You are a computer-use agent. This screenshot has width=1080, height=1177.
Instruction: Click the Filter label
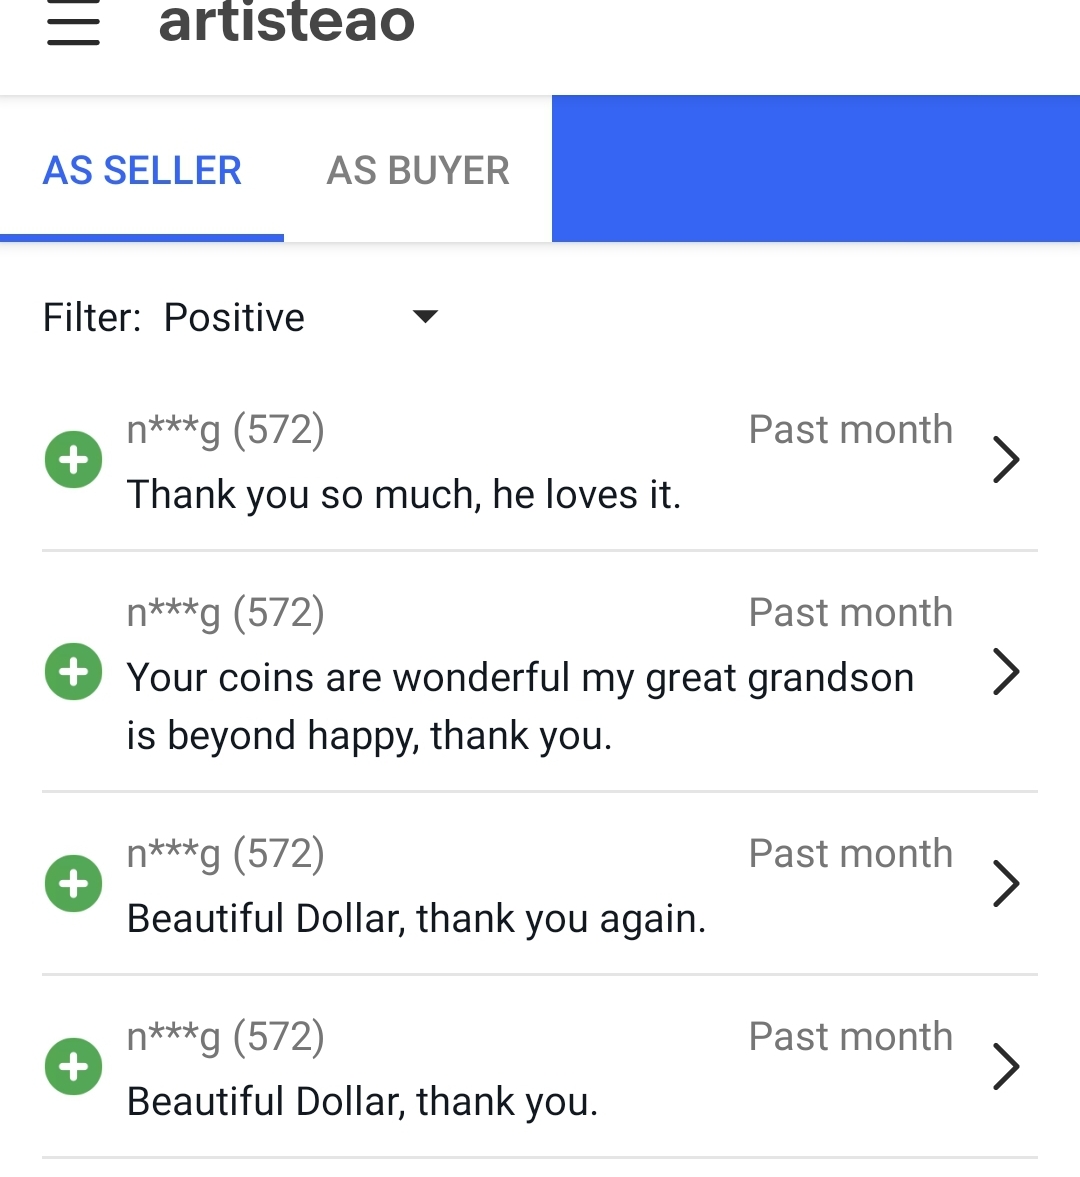[92, 318]
